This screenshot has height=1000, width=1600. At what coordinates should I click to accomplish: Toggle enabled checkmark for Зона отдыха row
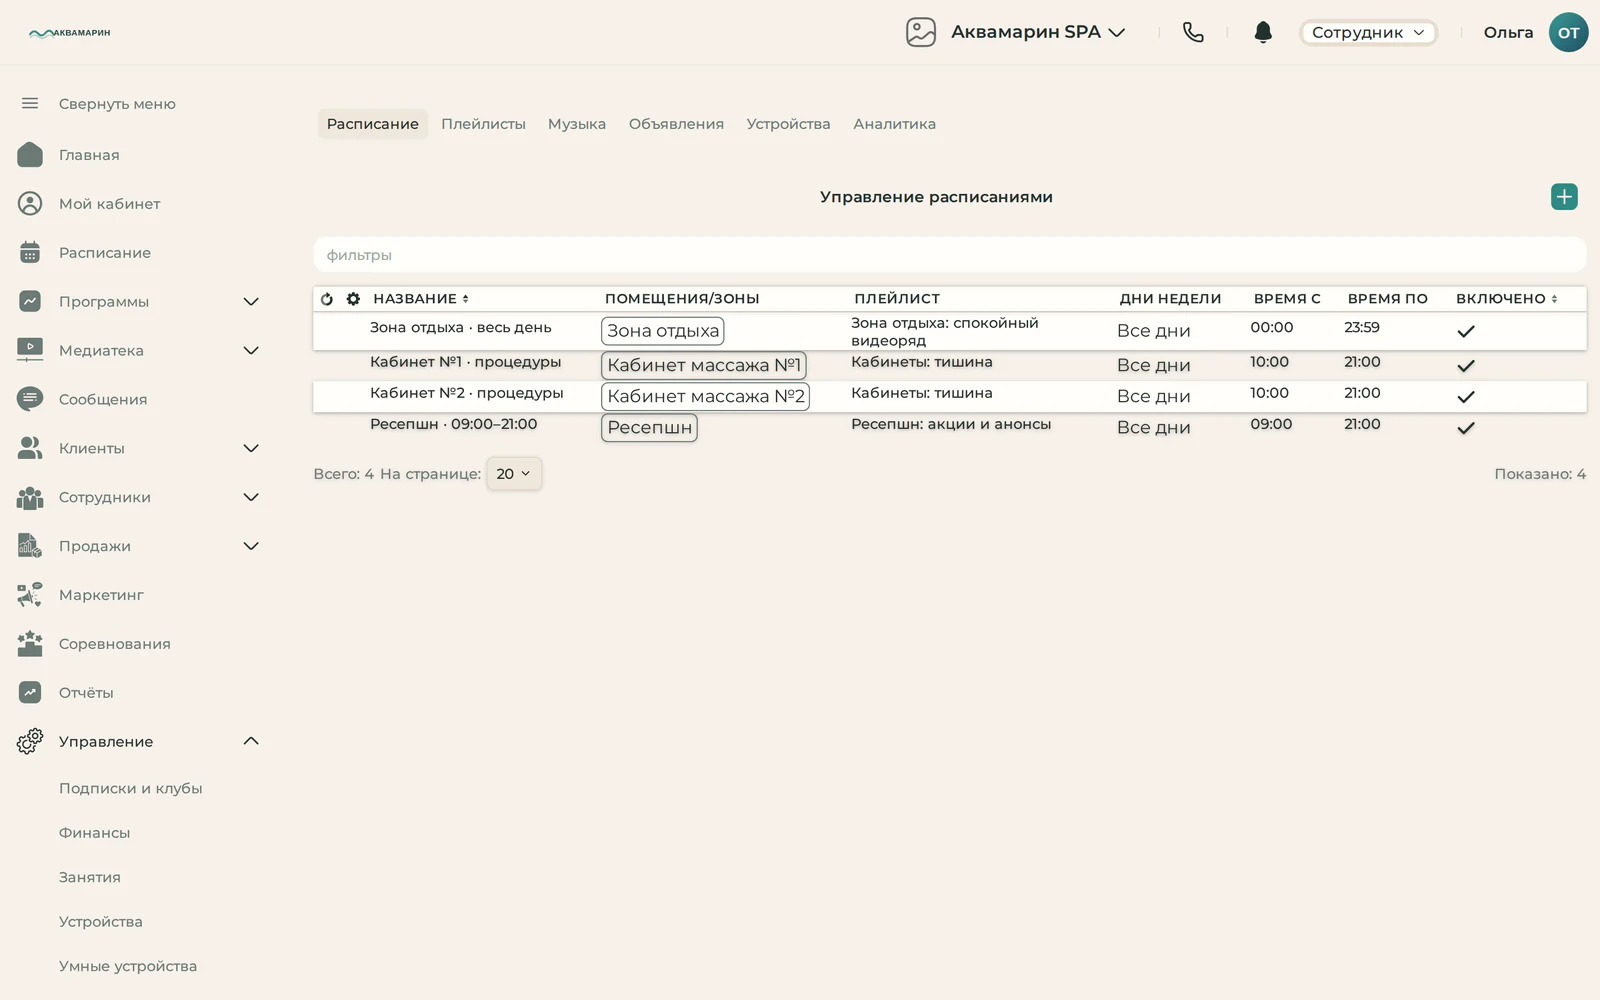pyautogui.click(x=1466, y=331)
